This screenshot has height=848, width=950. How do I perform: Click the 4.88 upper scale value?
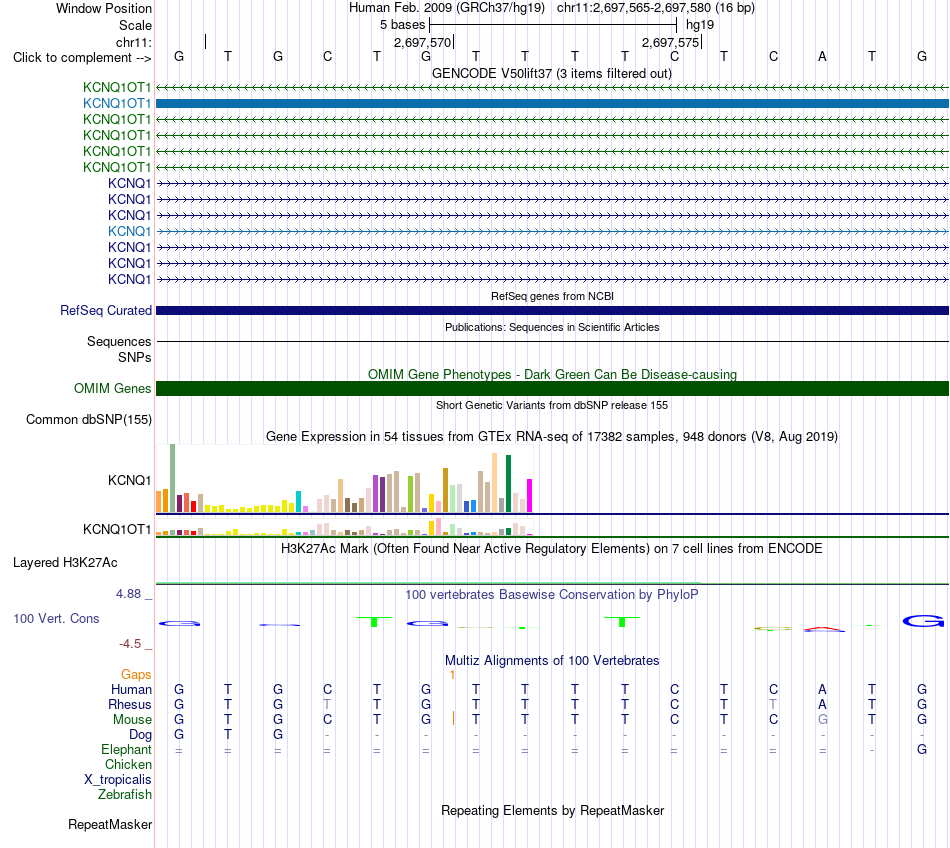(128, 594)
